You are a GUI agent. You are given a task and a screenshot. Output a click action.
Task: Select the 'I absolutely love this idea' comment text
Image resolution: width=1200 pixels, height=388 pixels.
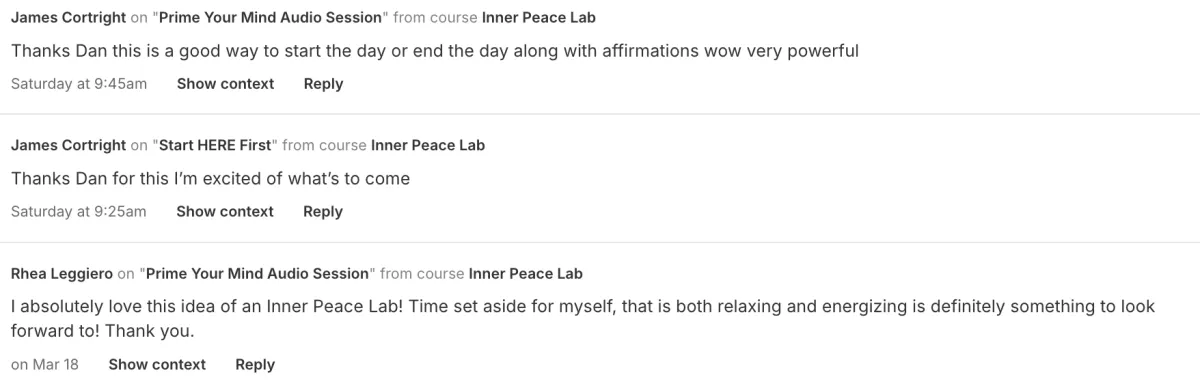[x=583, y=319]
